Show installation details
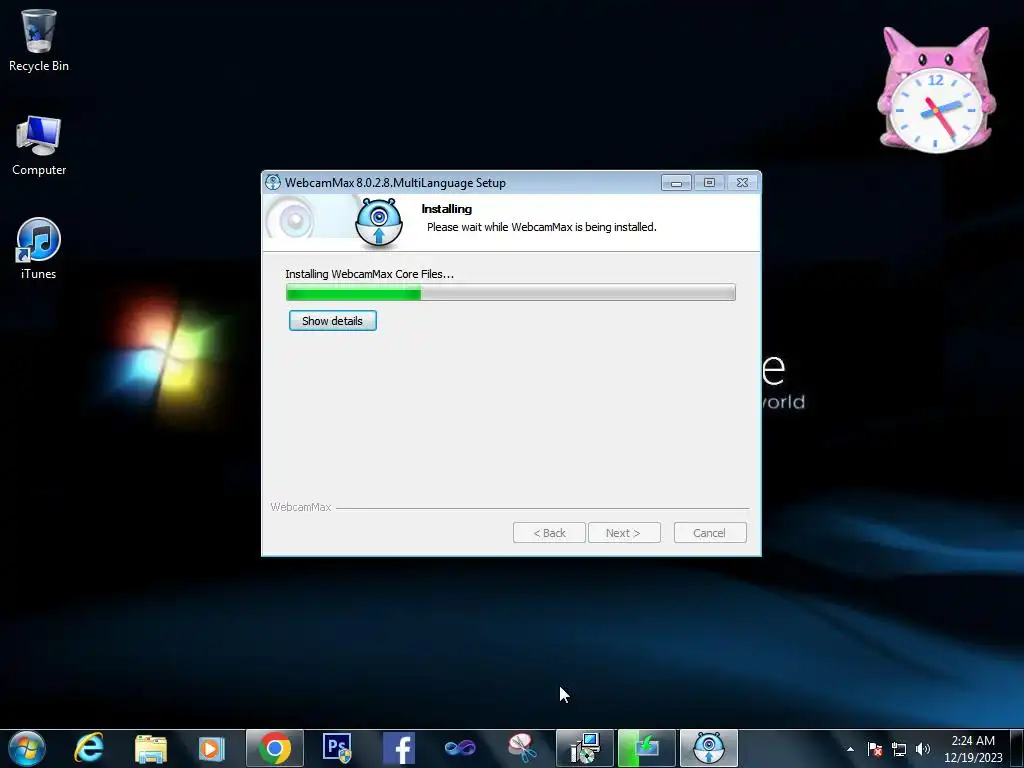This screenshot has height=768, width=1024. point(332,321)
